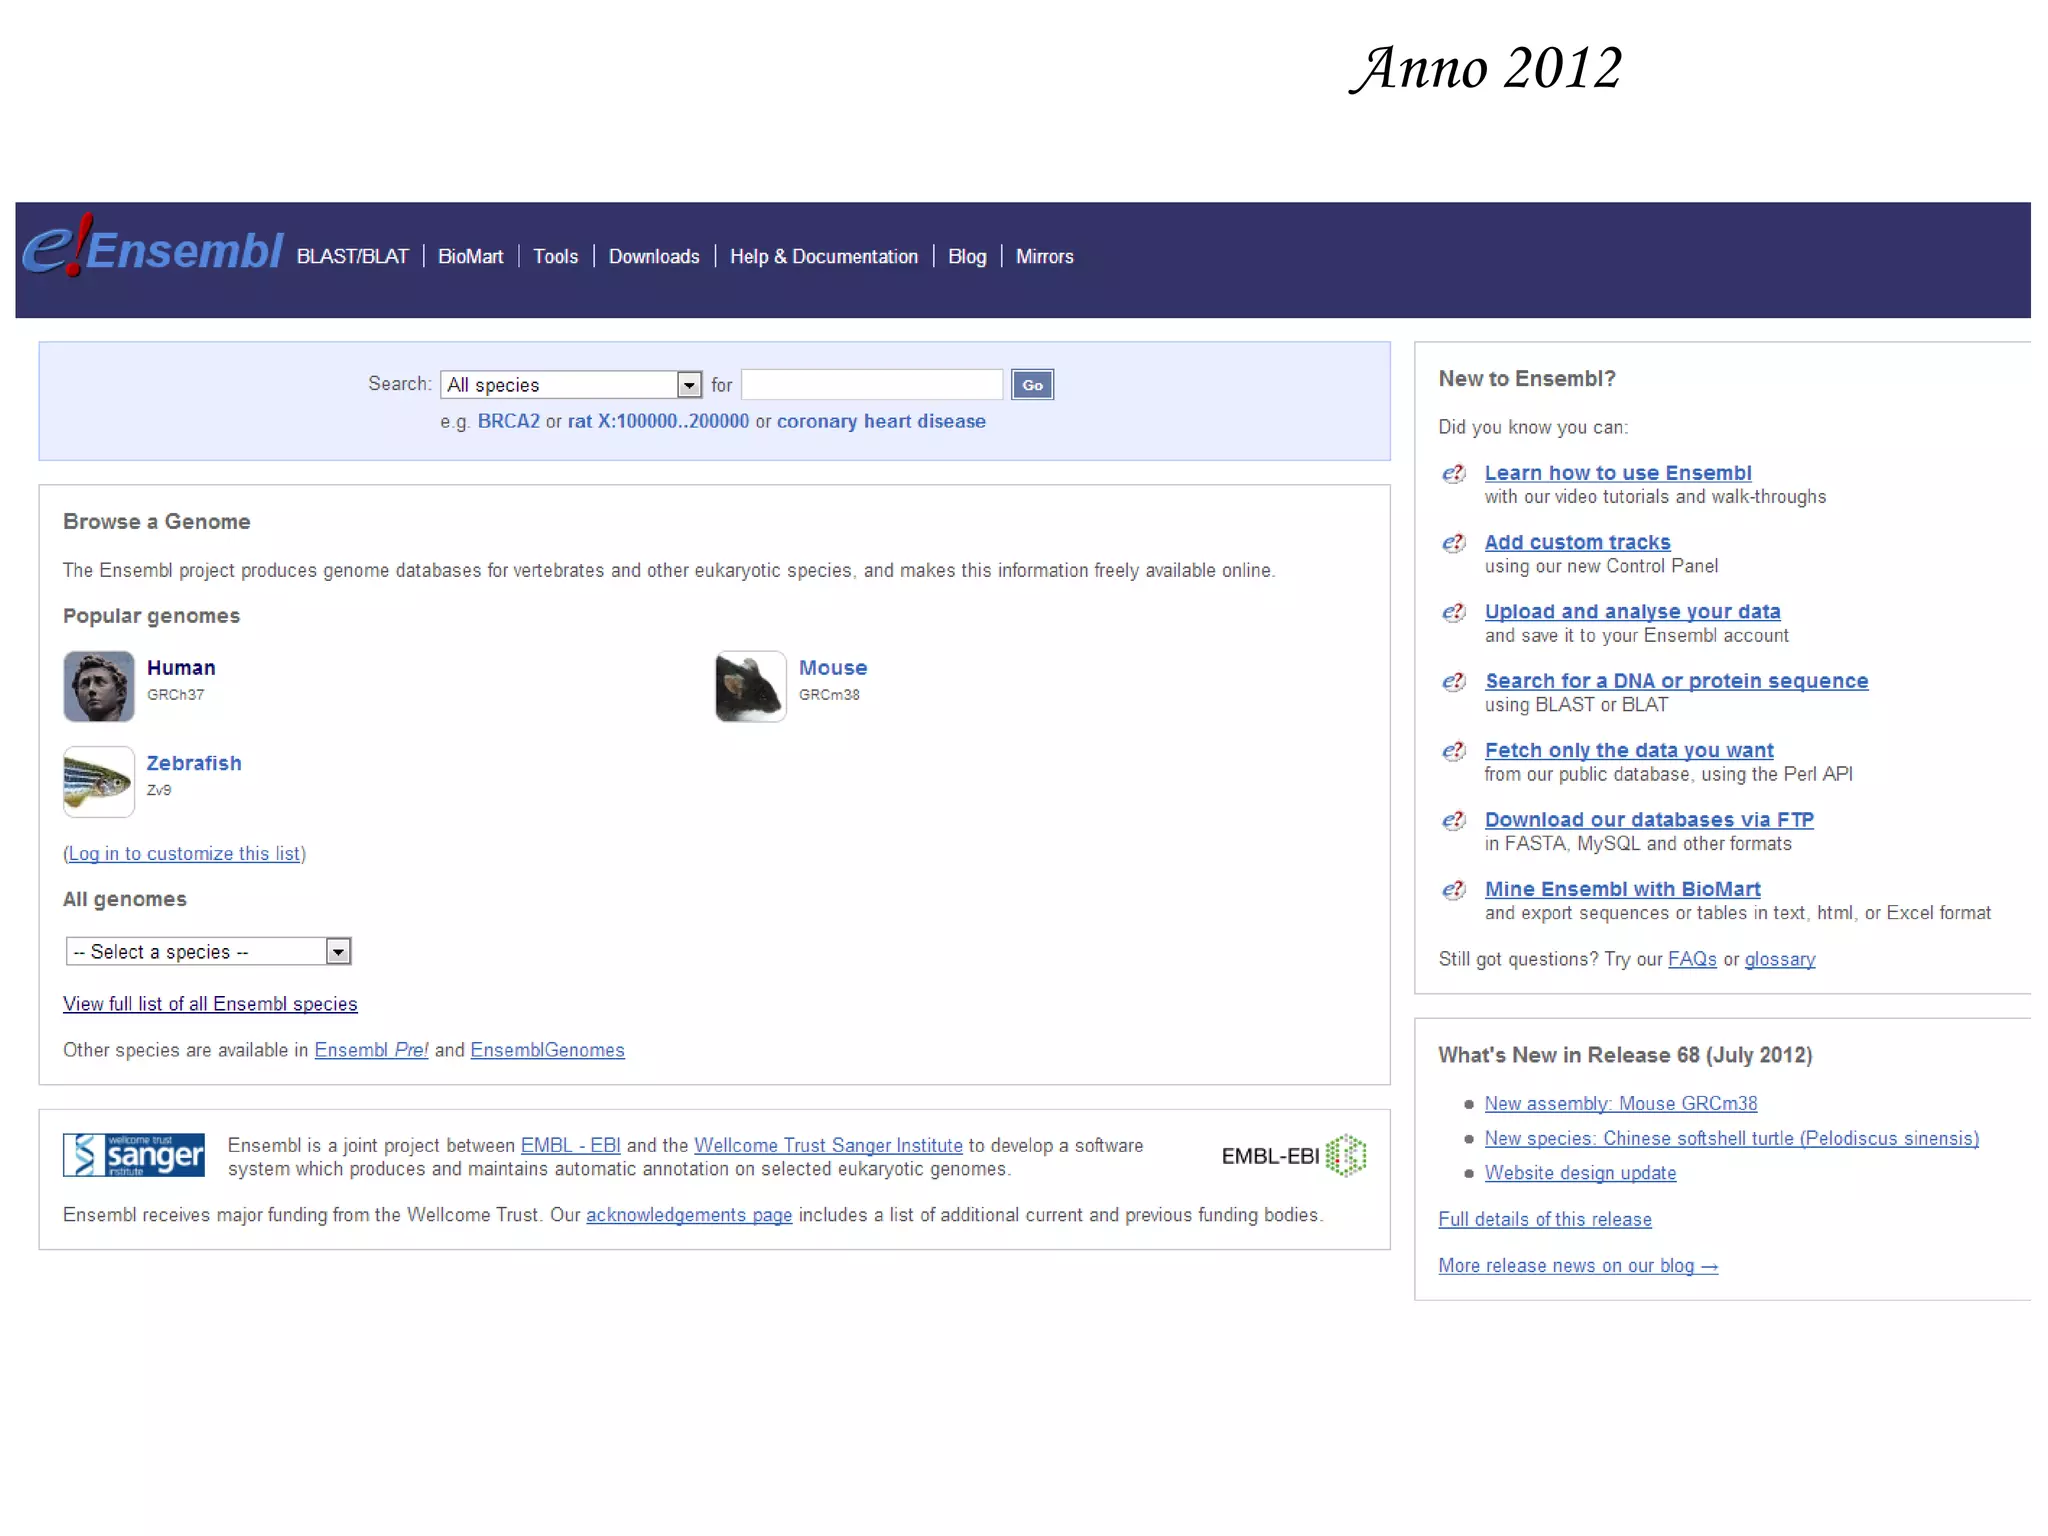
Task: Click the search text input field
Action: tap(872, 385)
